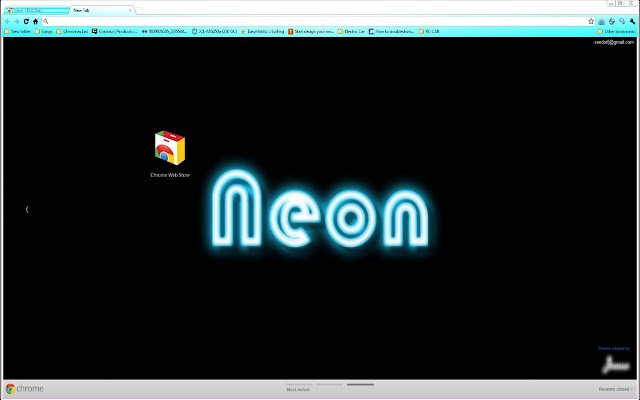Click the second extension icon in toolbar
Image resolution: width=640 pixels, height=400 pixels.
pos(612,21)
